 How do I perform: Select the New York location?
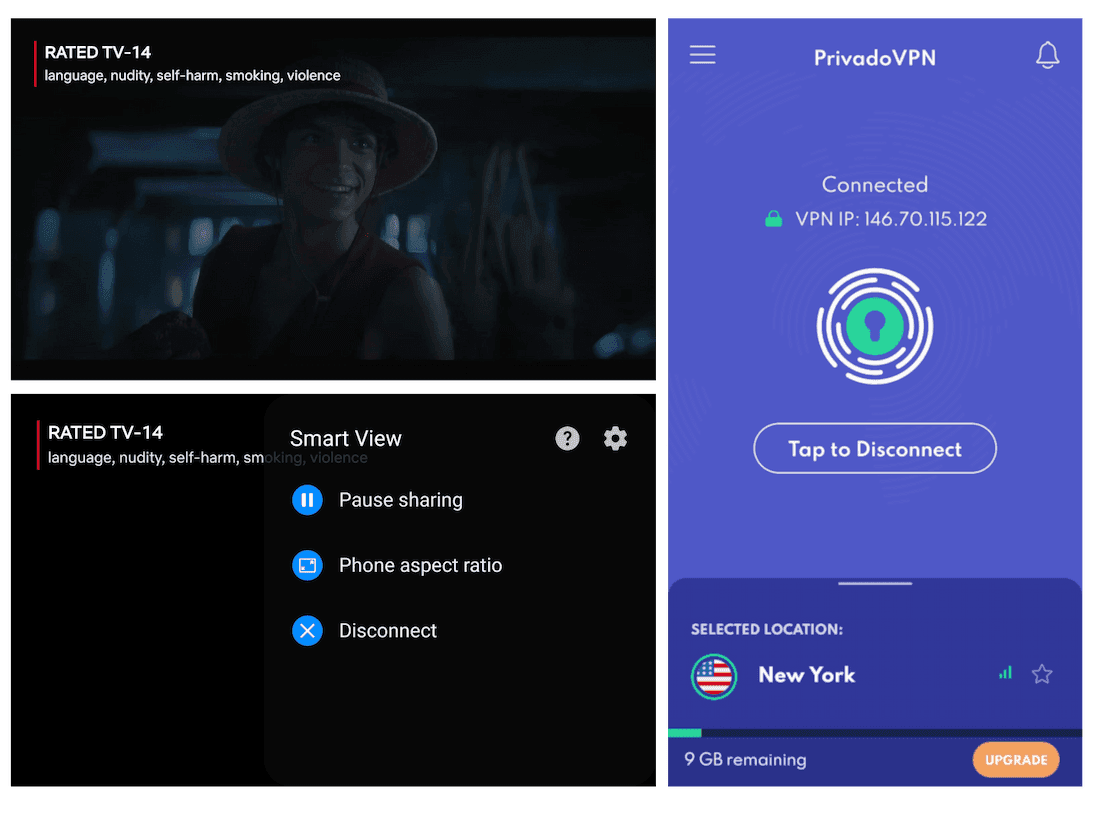pos(807,675)
